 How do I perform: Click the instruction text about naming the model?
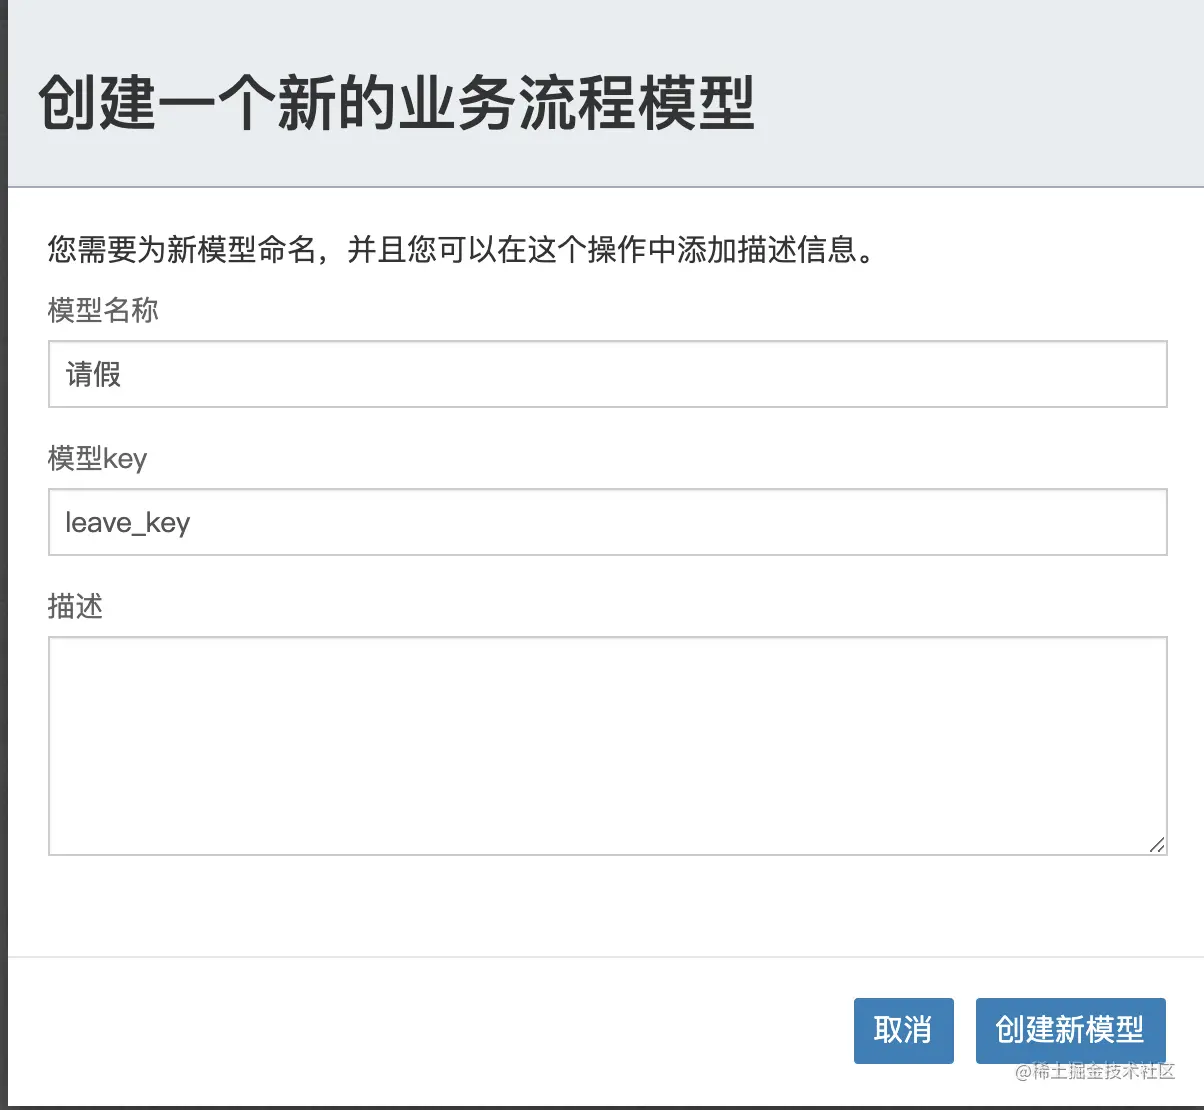pyautogui.click(x=458, y=252)
